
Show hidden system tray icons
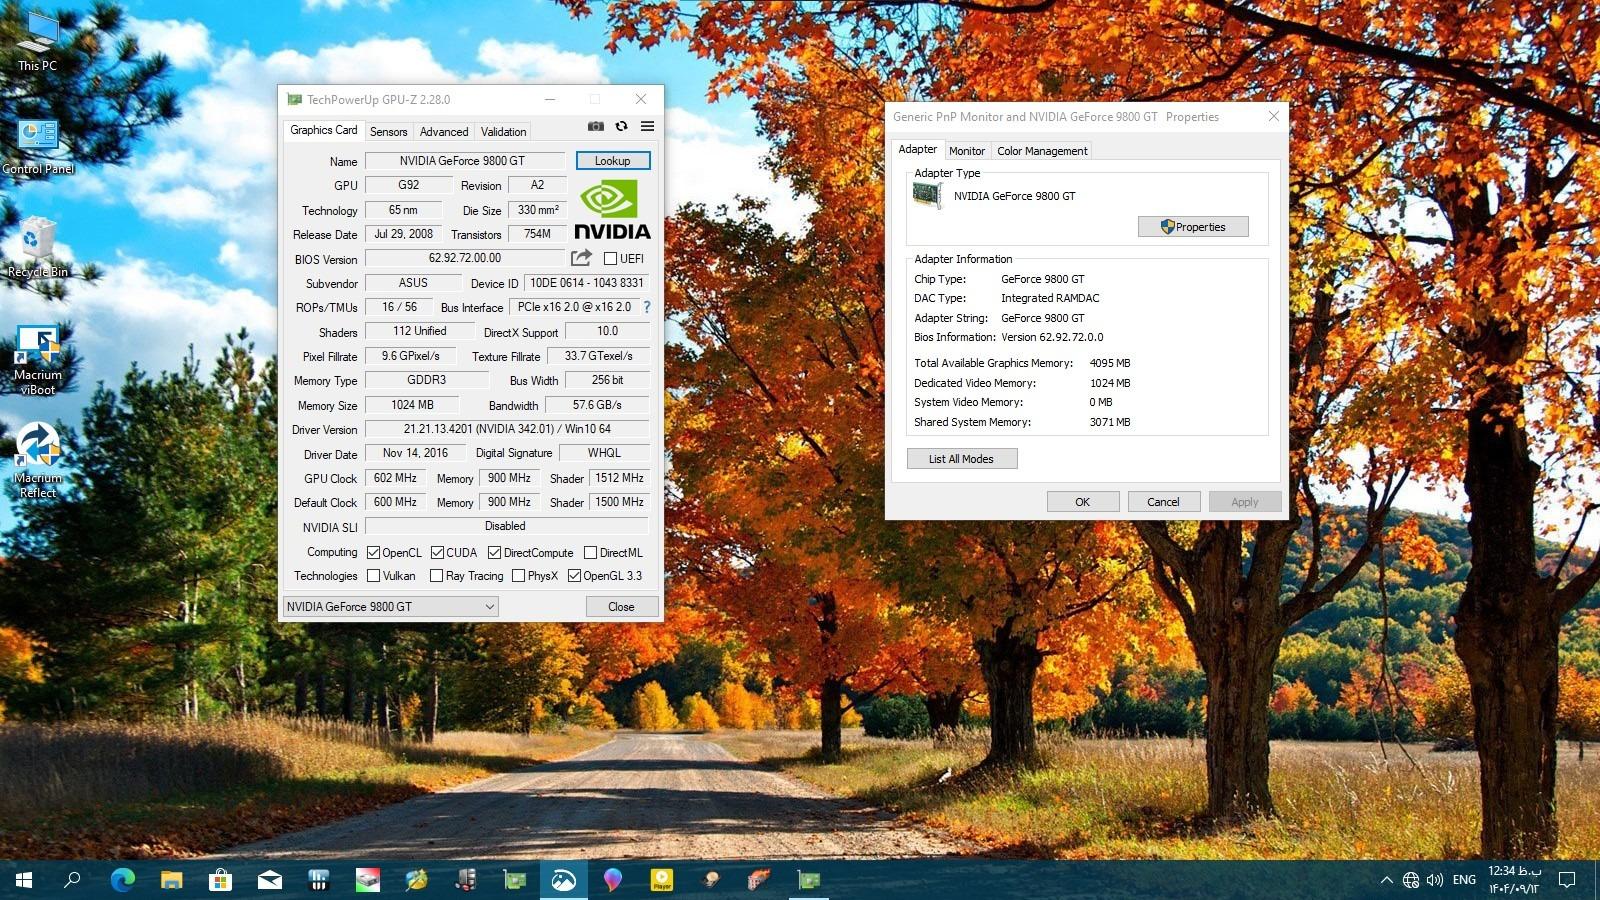[1386, 880]
